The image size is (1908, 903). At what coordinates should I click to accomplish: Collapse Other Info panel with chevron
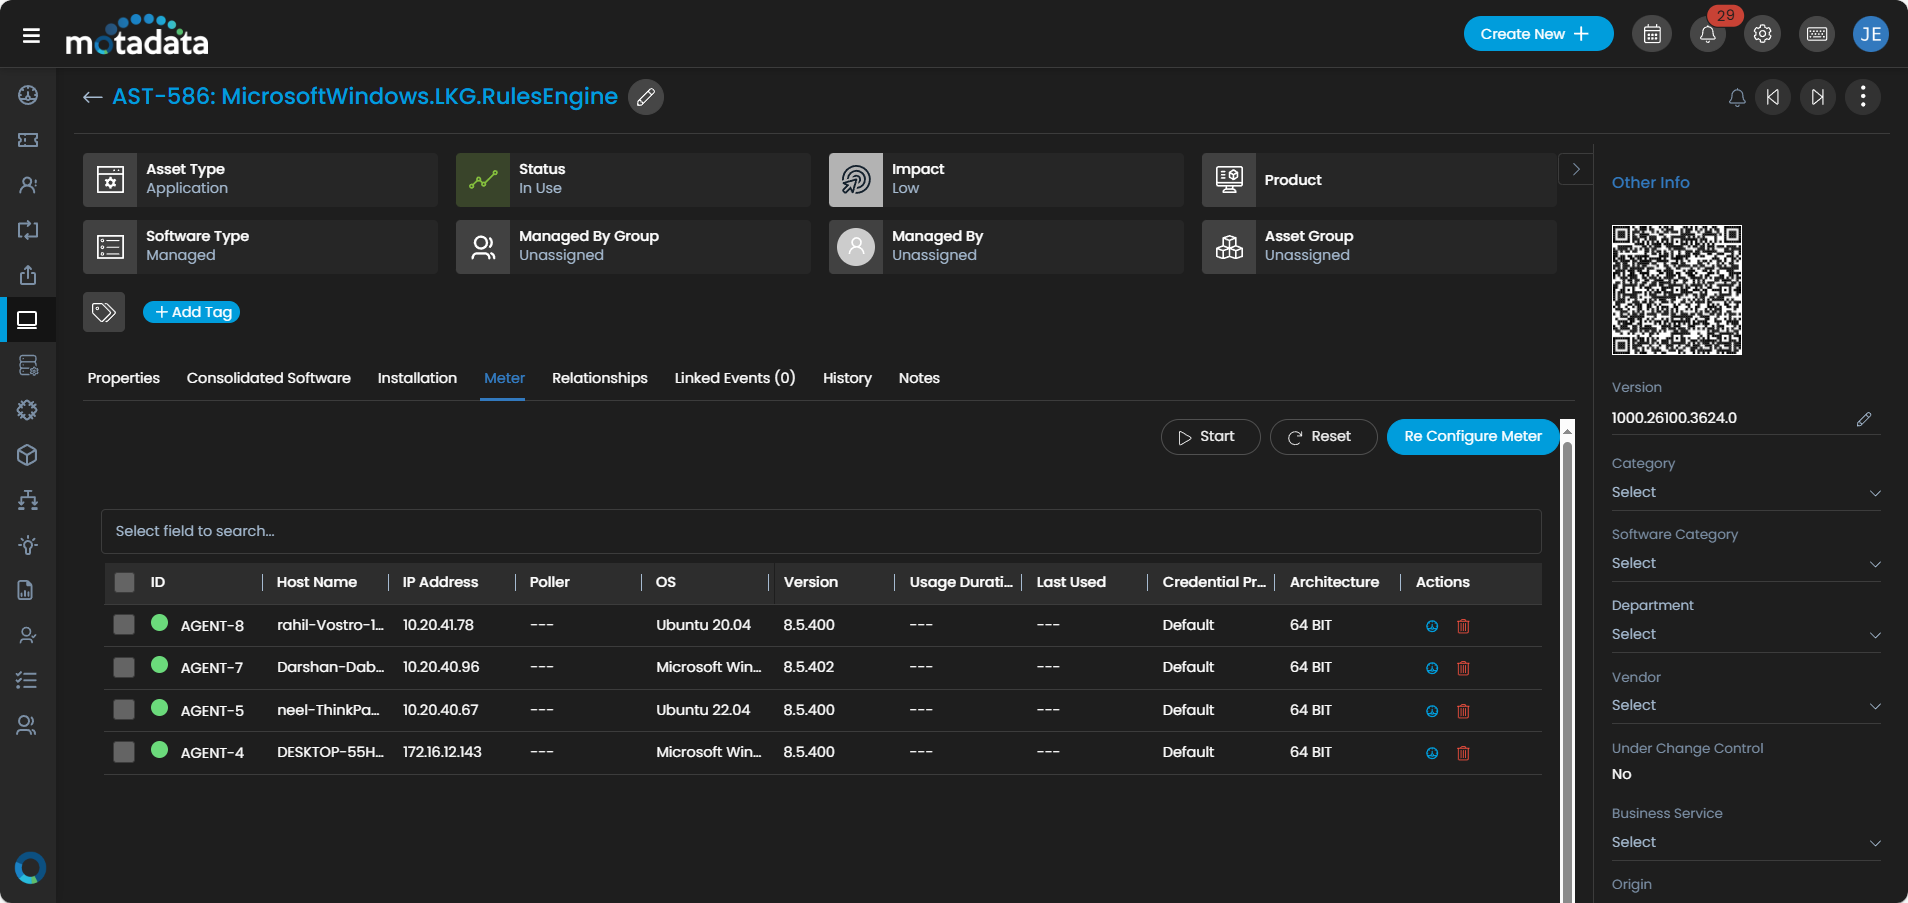click(1576, 169)
